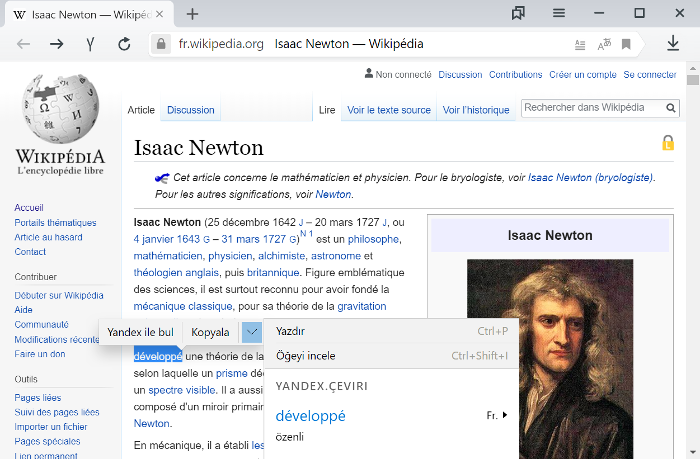Open site security info via padlock icon
Screen dimensions: 700x459
[161, 44]
